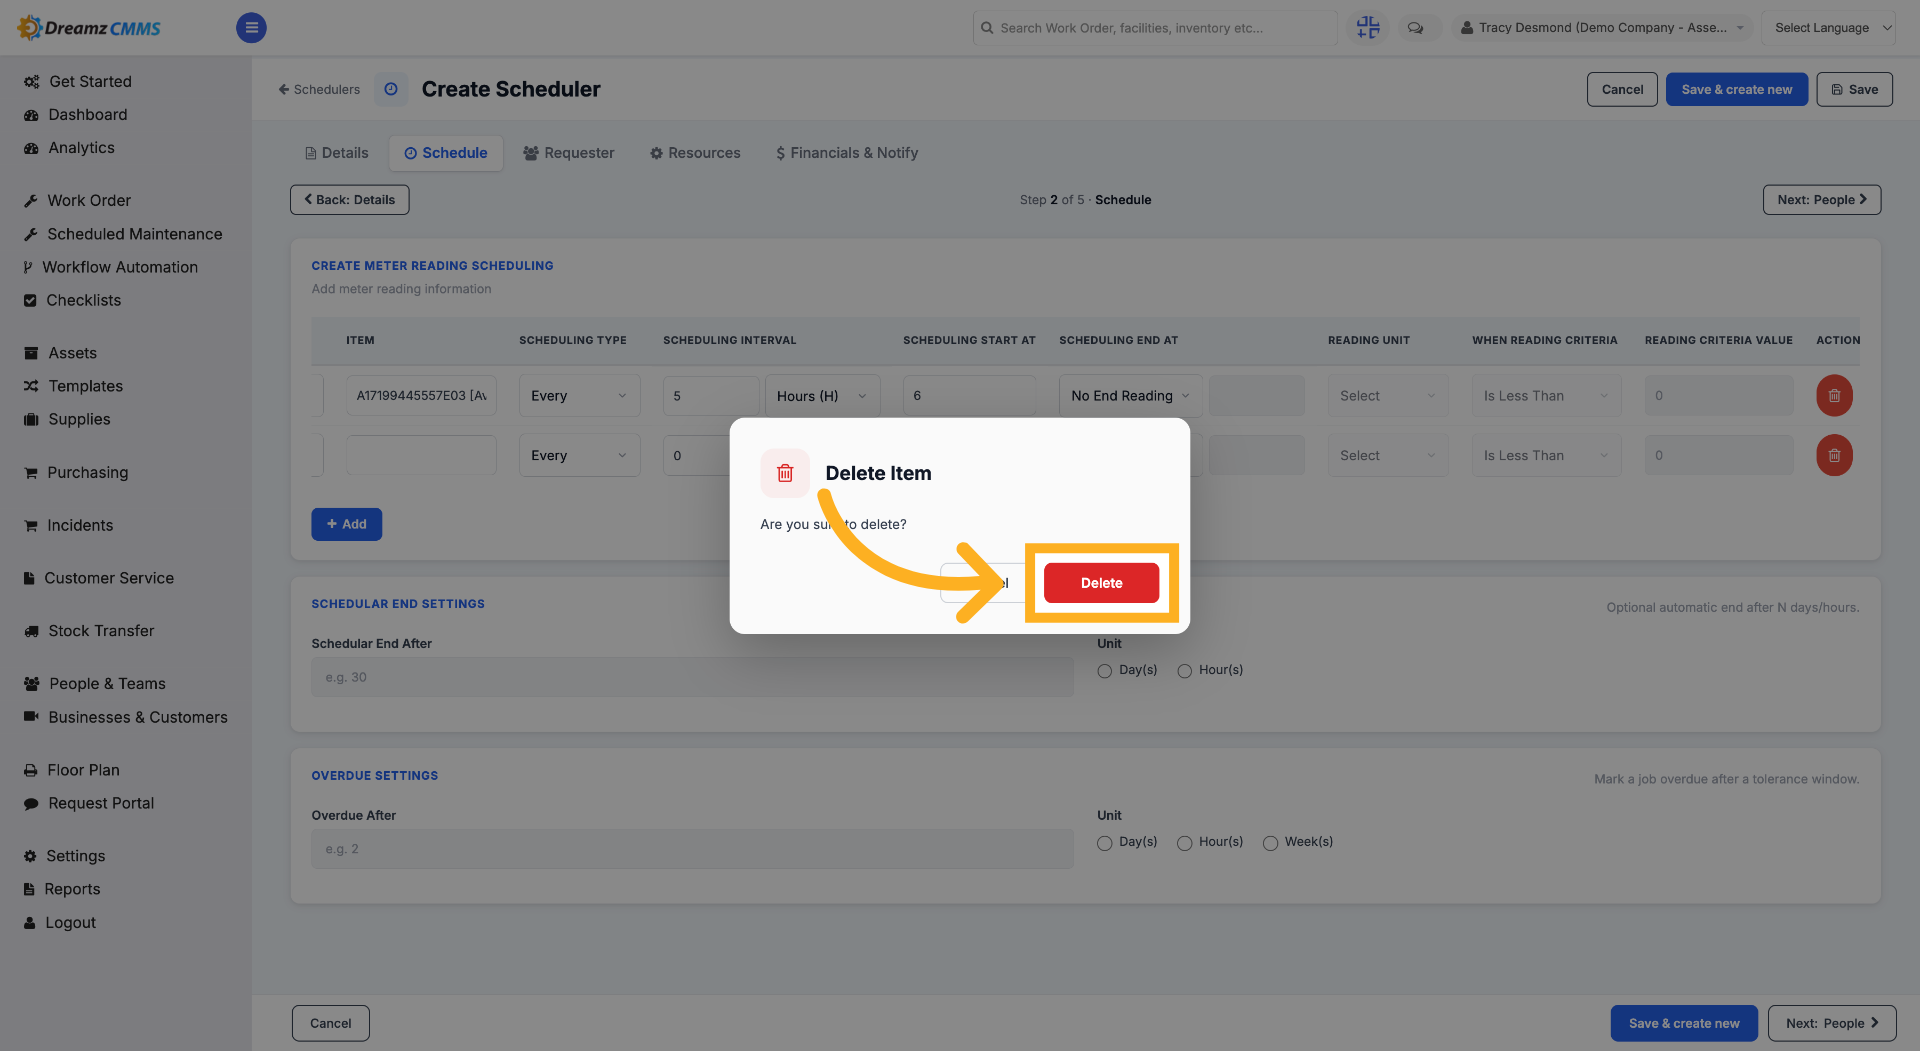This screenshot has height=1051, width=1920.
Task: Delete first meter reading row via trash icon
Action: point(1834,395)
